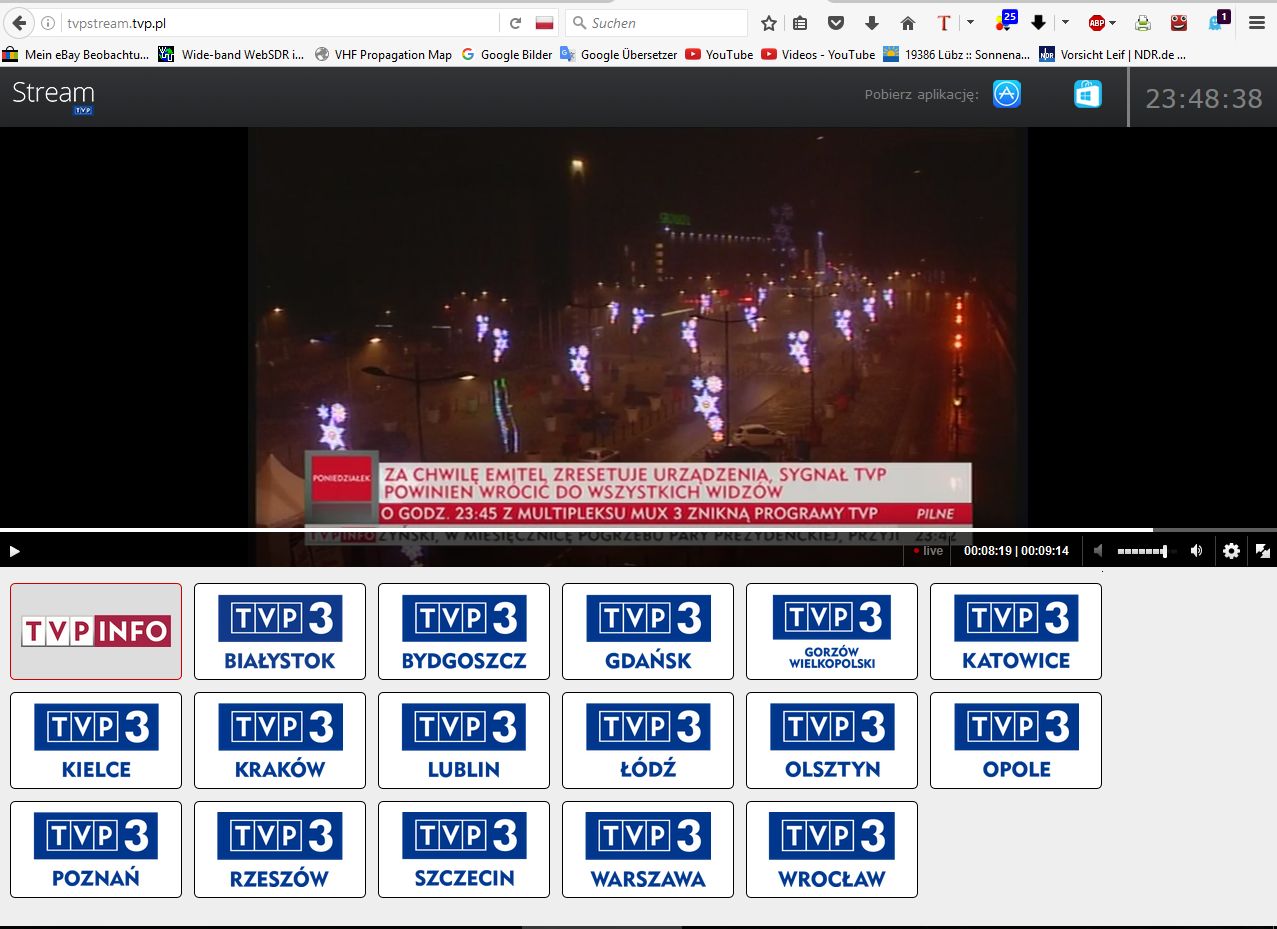
Task: Save page to Pocket icon
Action: point(836,23)
